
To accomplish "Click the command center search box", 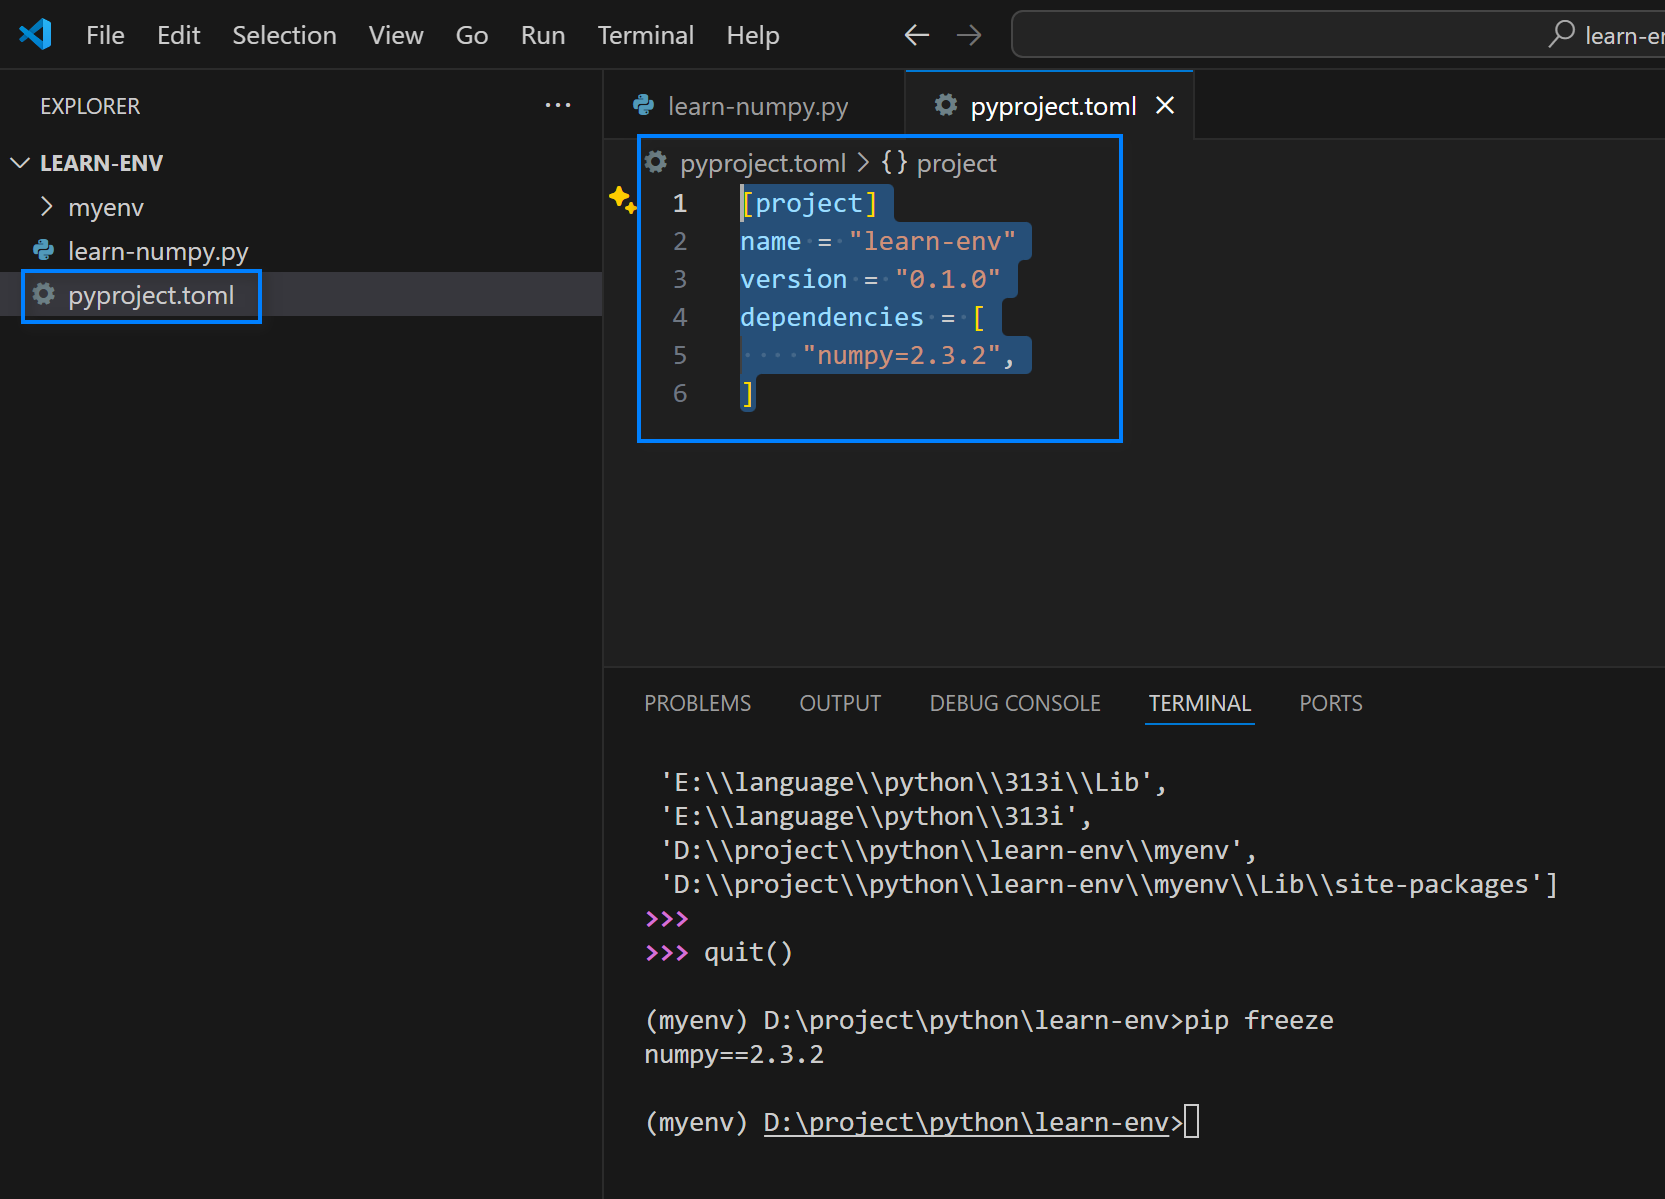I will point(1338,35).
